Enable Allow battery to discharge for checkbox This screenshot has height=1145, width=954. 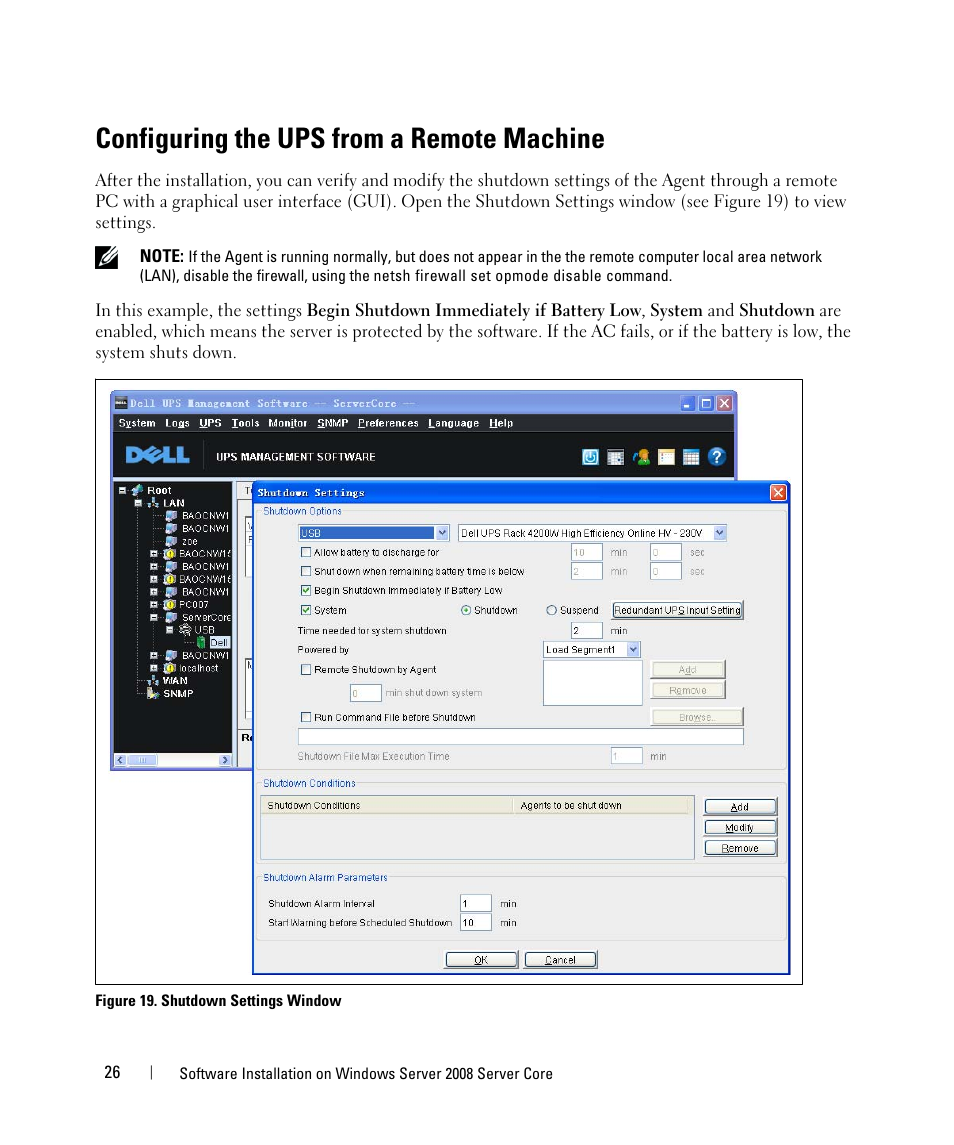tap(306, 552)
